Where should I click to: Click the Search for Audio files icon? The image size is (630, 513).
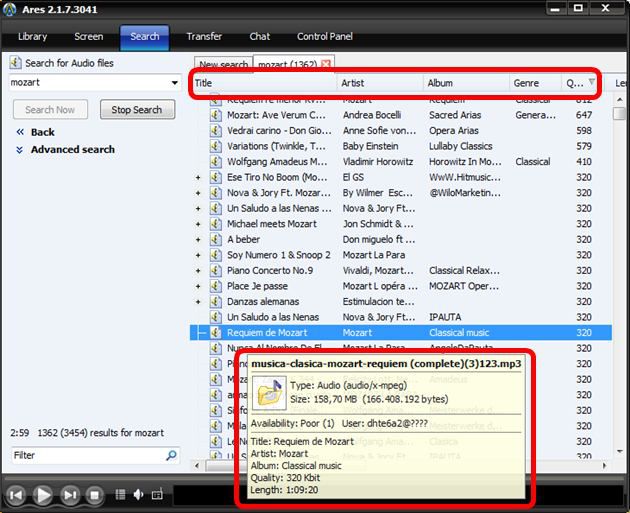[15, 63]
